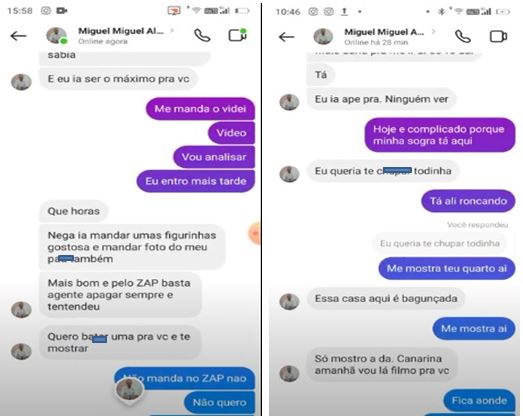Select the Vou analisar message bubble
523x420 pixels.
[214, 157]
